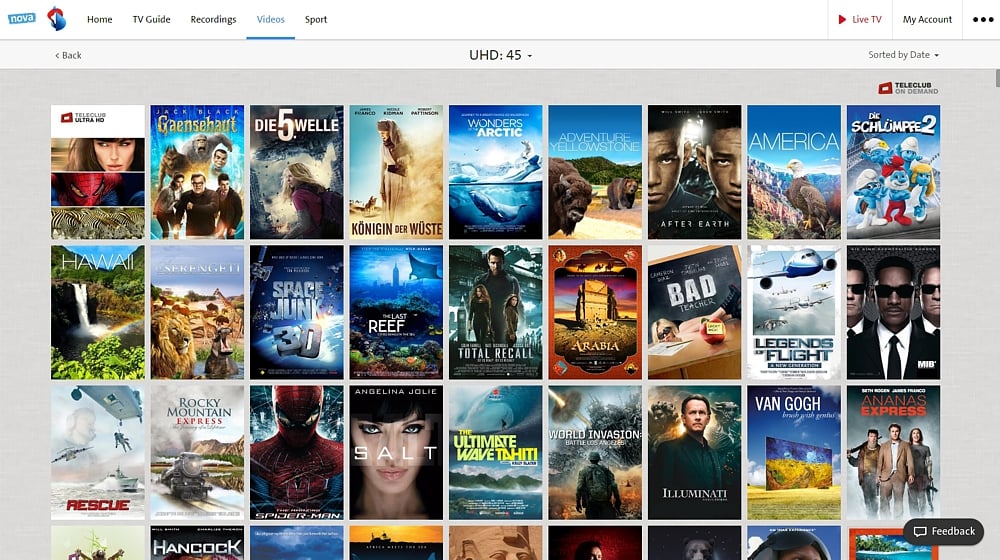
Task: Open the Salt poster
Action: click(396, 452)
